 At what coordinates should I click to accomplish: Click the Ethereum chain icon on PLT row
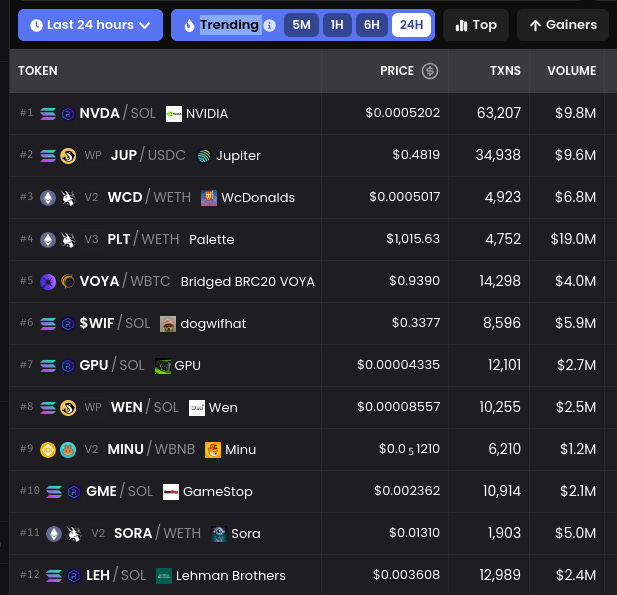48,240
